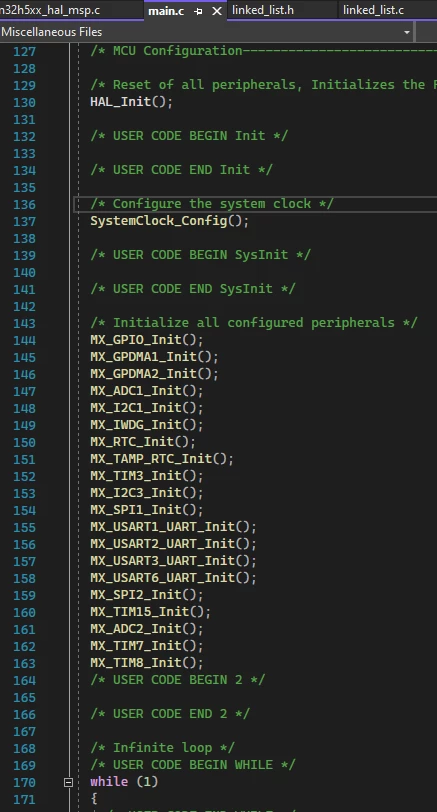Click the USER CODE BEGIN Init comment
Image resolution: width=437 pixels, height=812 pixels.
189,136
